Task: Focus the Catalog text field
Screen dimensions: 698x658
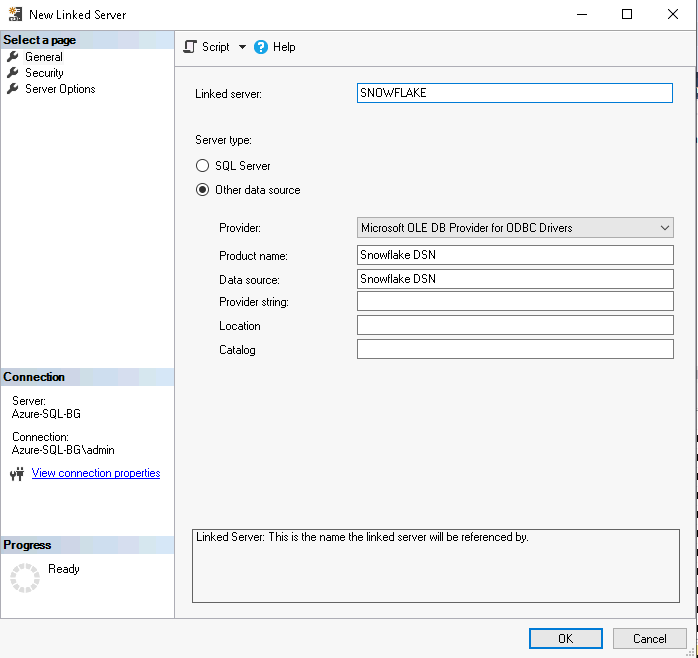Action: point(515,349)
